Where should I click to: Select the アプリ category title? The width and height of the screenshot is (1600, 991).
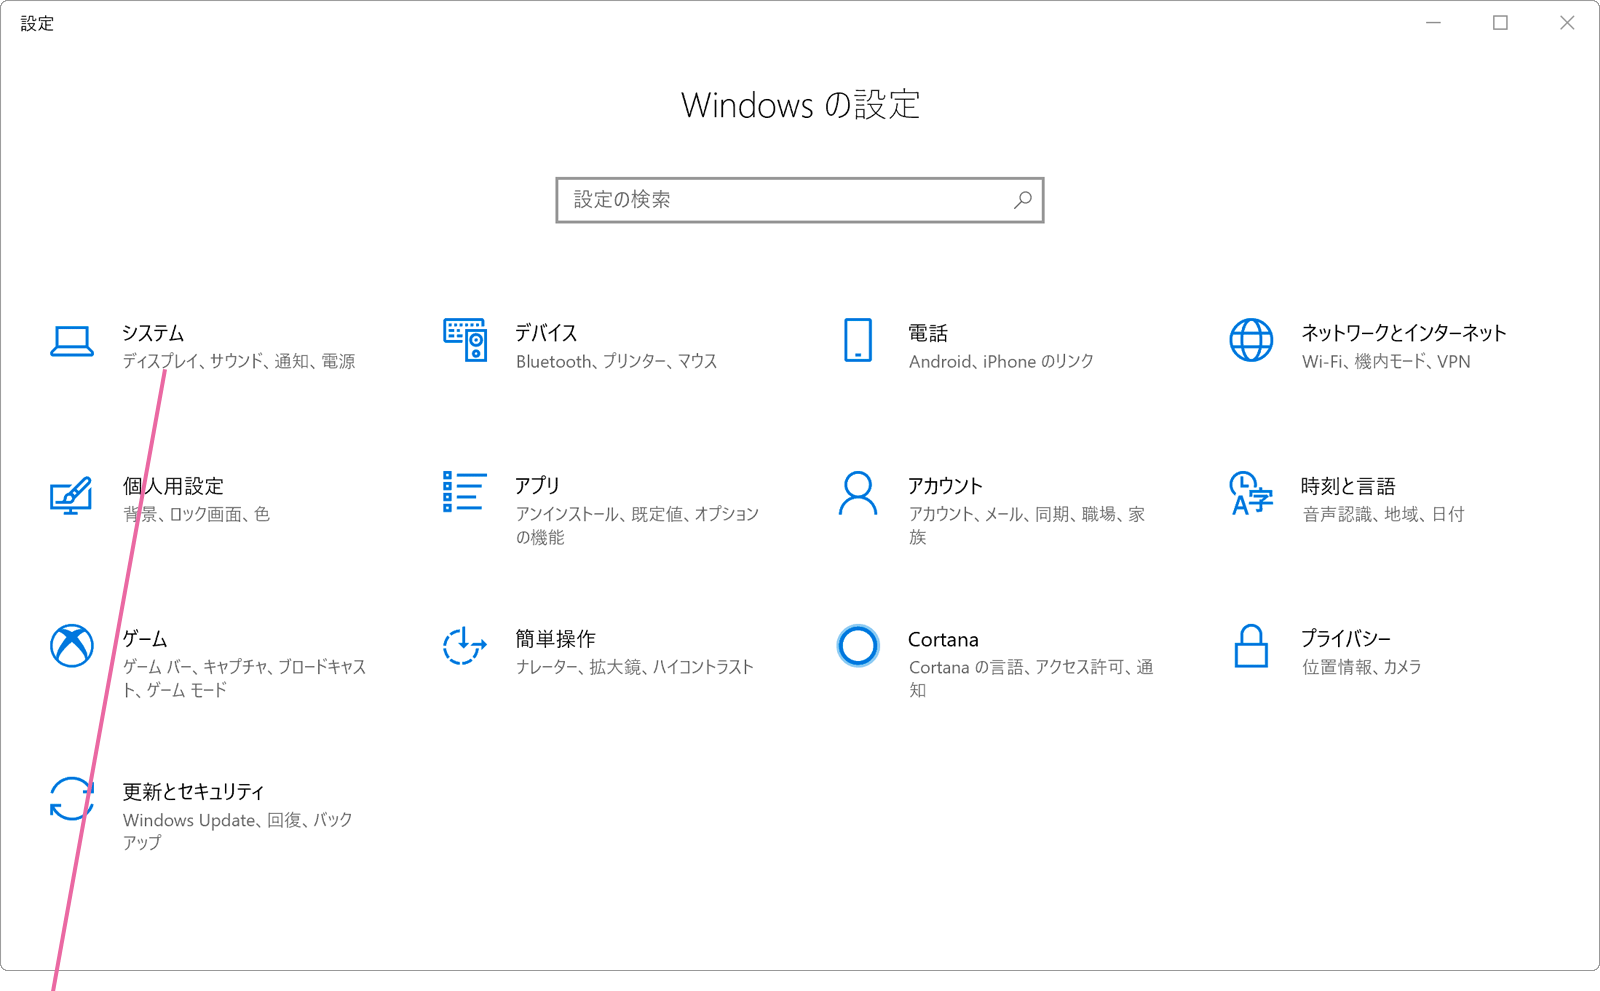(x=537, y=486)
